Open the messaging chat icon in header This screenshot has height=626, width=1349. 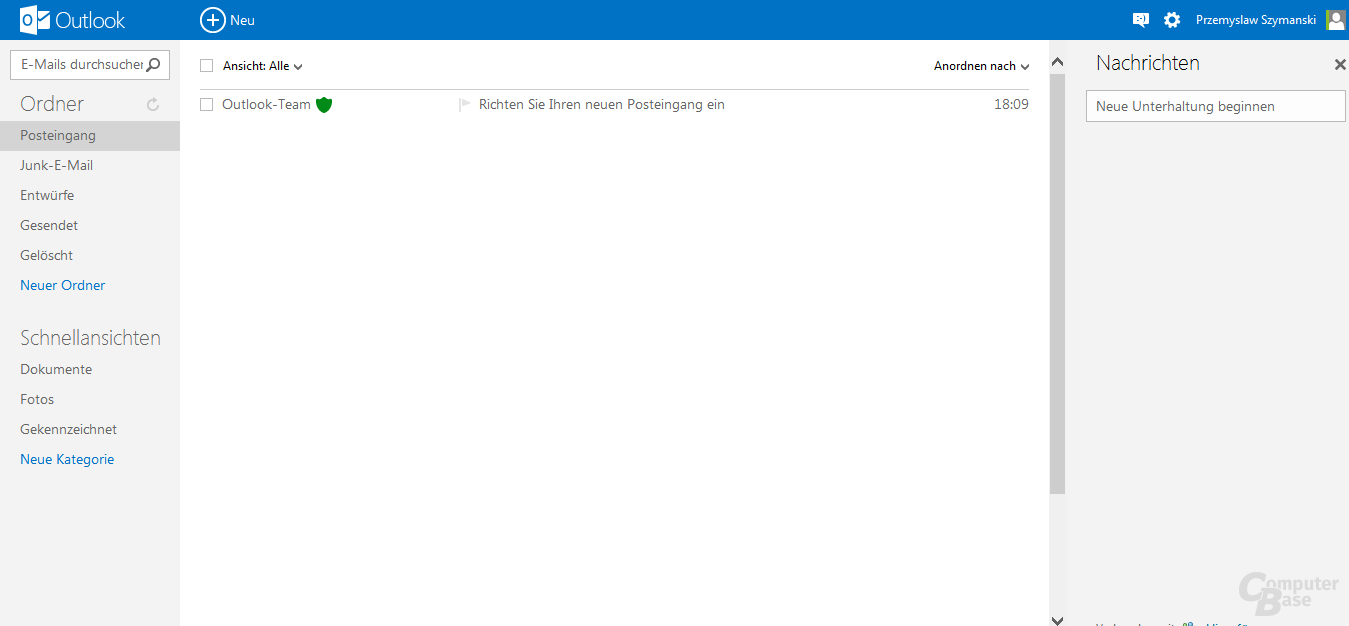click(1140, 20)
